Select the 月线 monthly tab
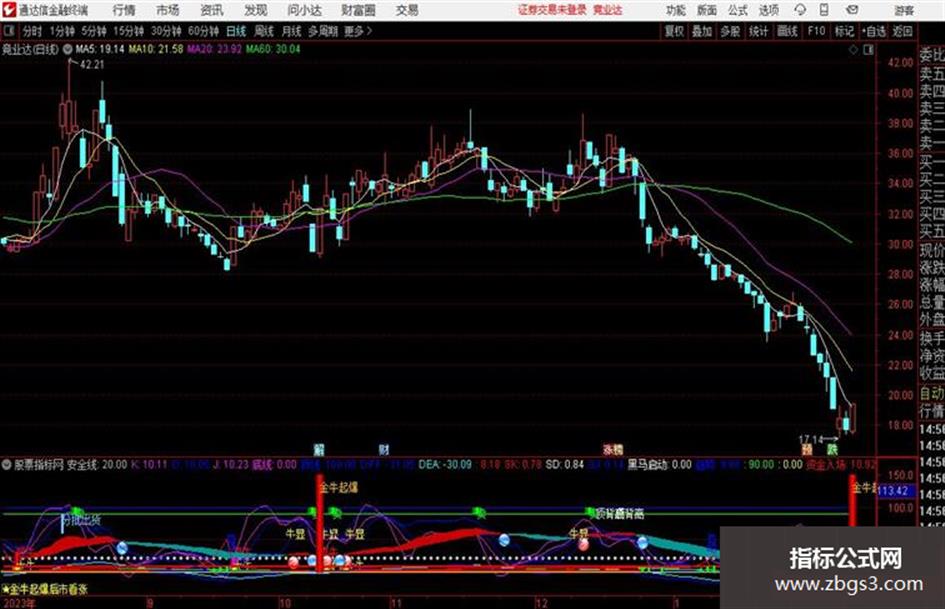 click(292, 31)
